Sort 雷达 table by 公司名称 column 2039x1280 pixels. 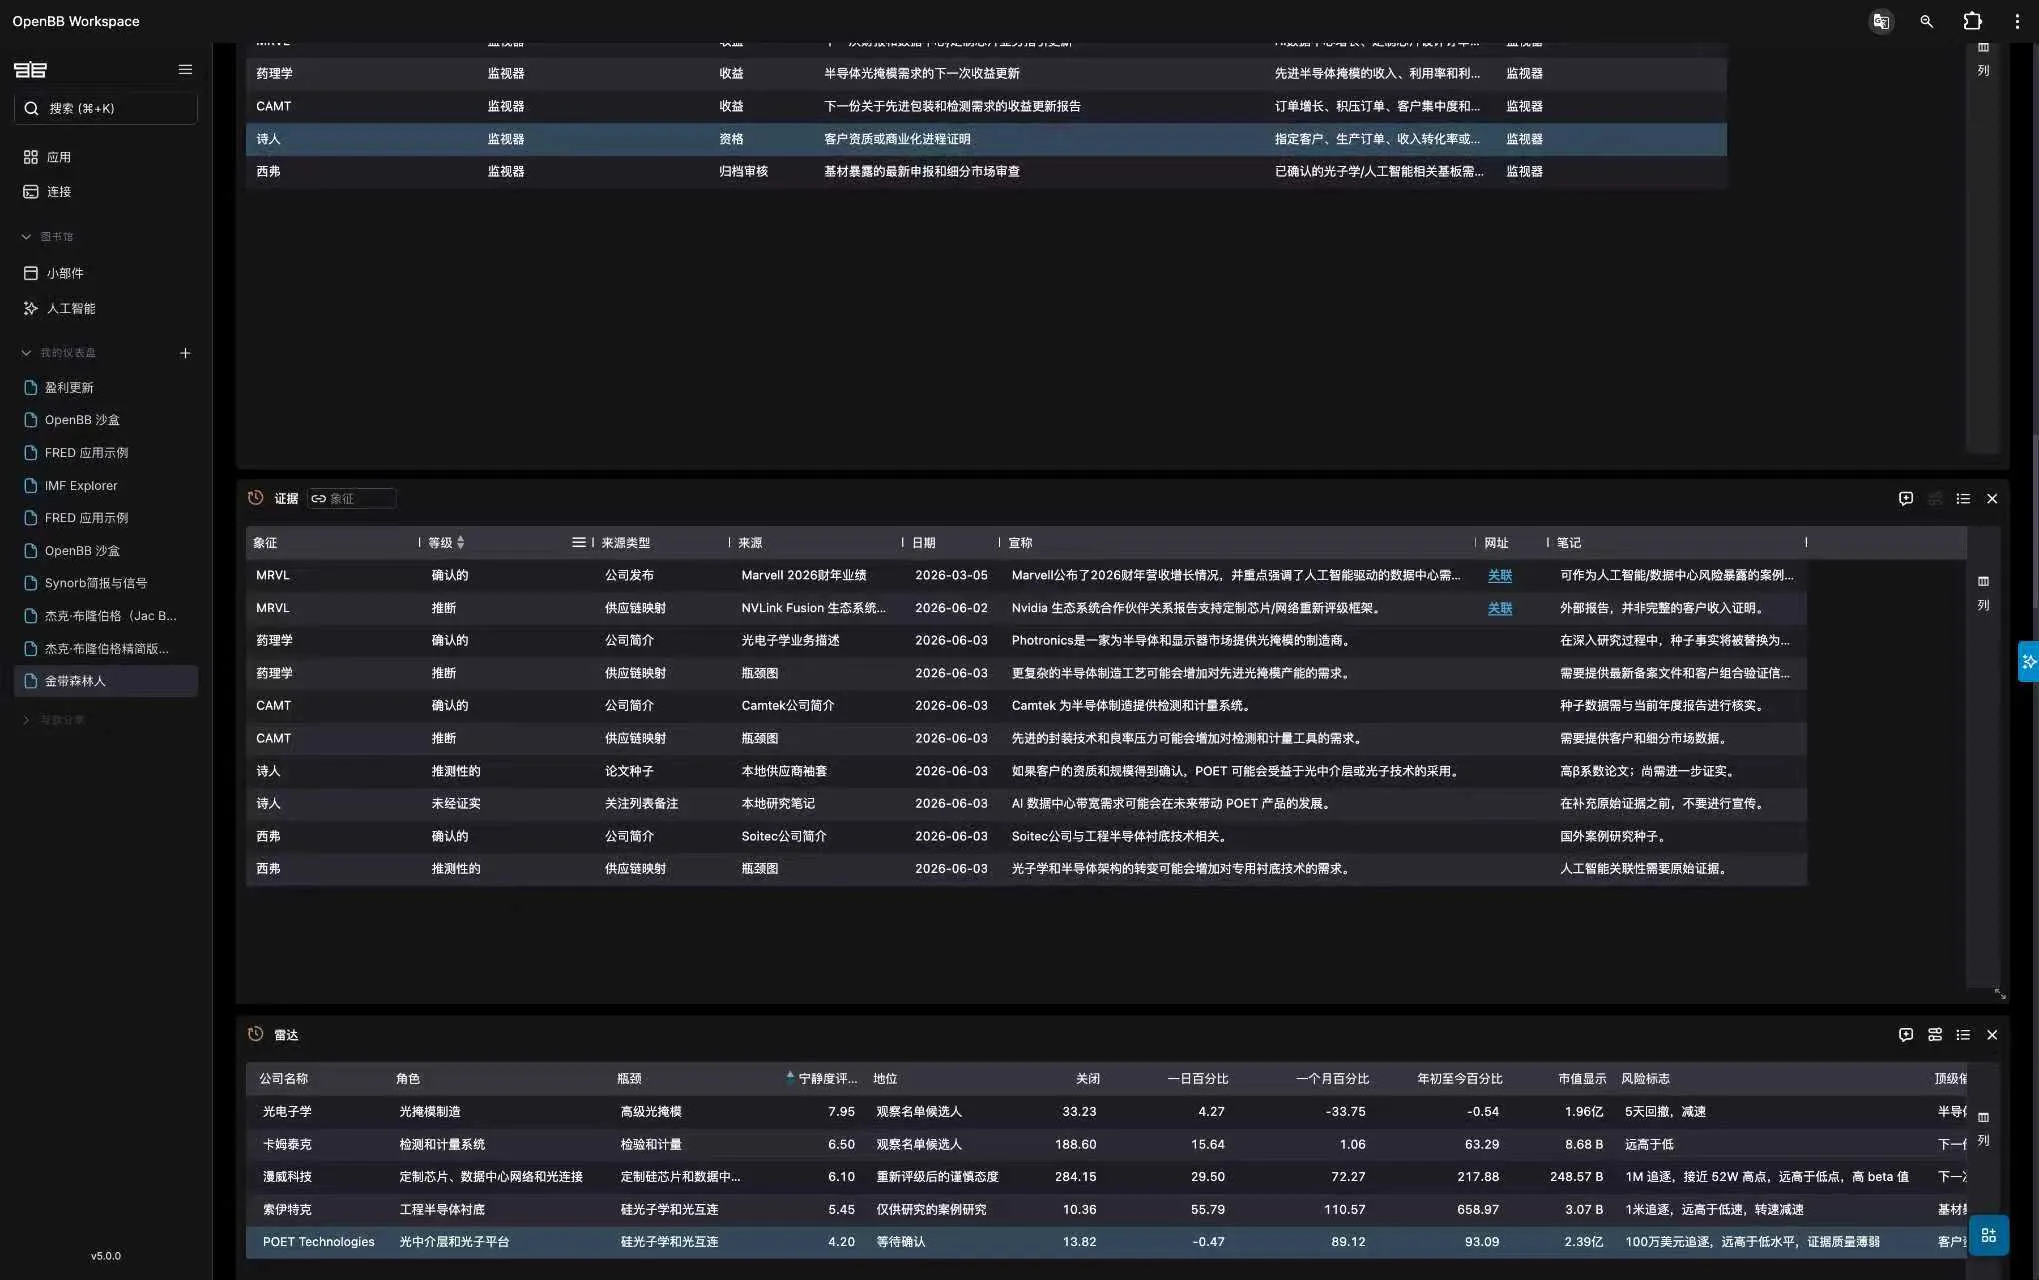coord(283,1078)
